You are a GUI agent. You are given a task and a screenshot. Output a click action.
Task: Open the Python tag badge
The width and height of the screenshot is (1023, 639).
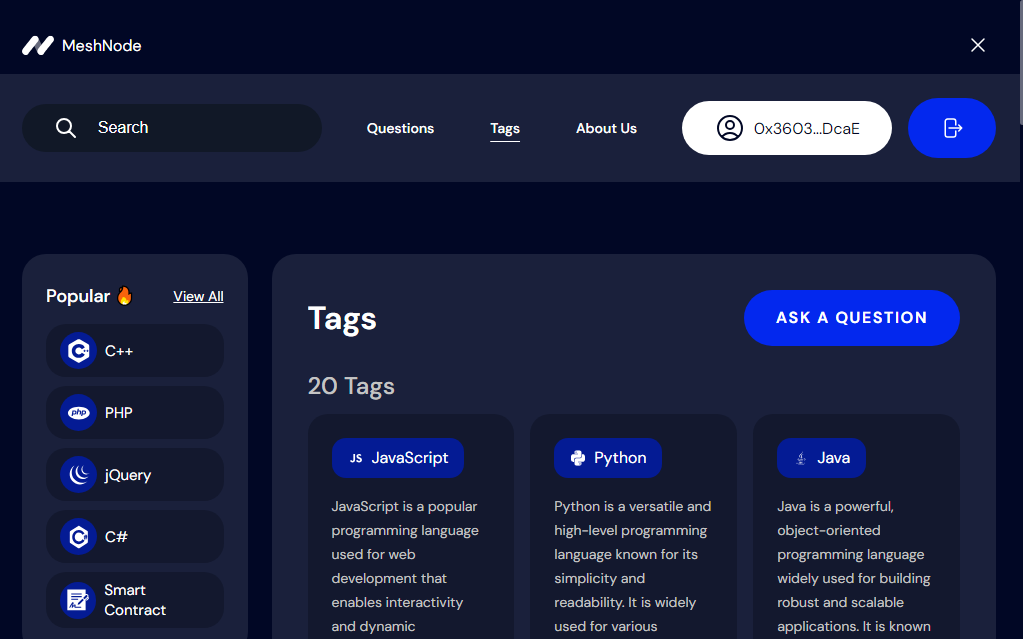[608, 458]
